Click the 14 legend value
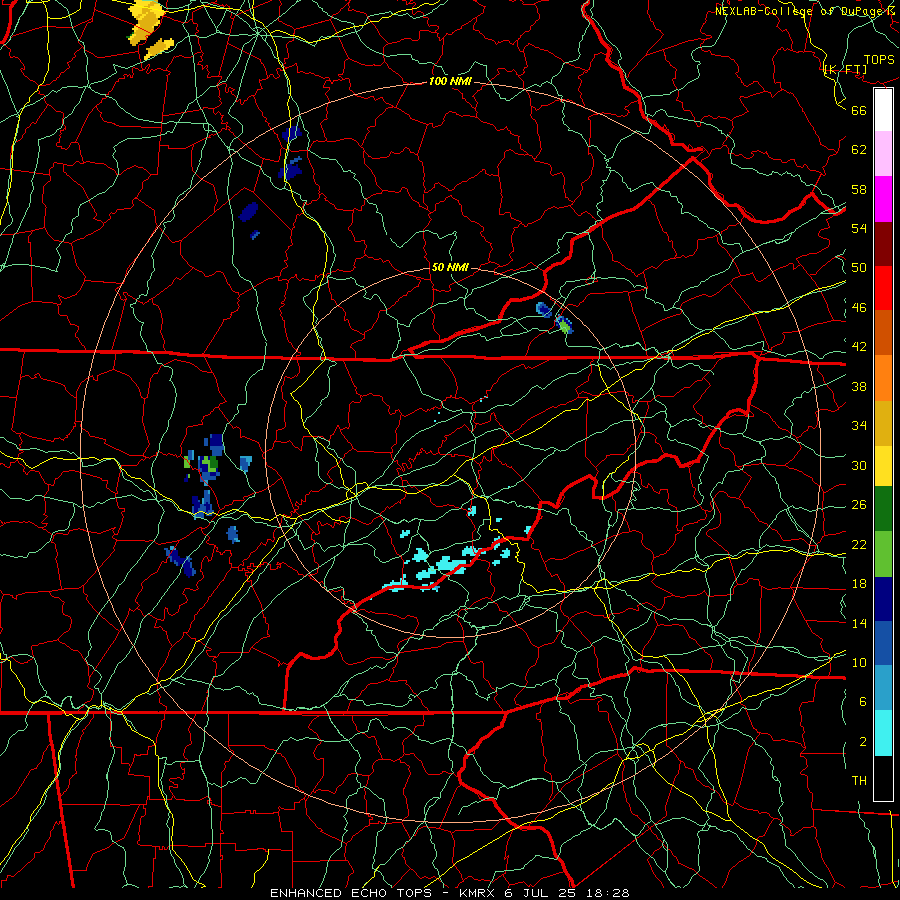Viewport: 900px width, 900px height. pos(859,623)
